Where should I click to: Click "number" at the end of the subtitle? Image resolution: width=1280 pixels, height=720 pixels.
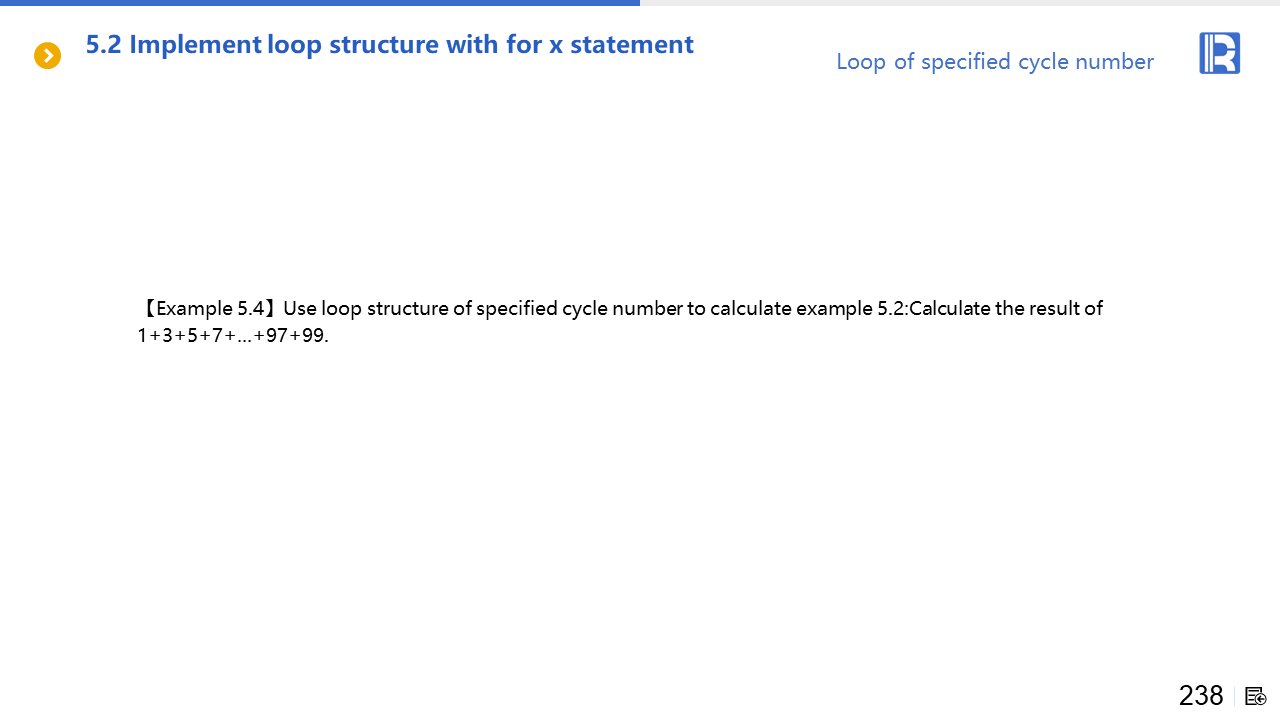1115,62
